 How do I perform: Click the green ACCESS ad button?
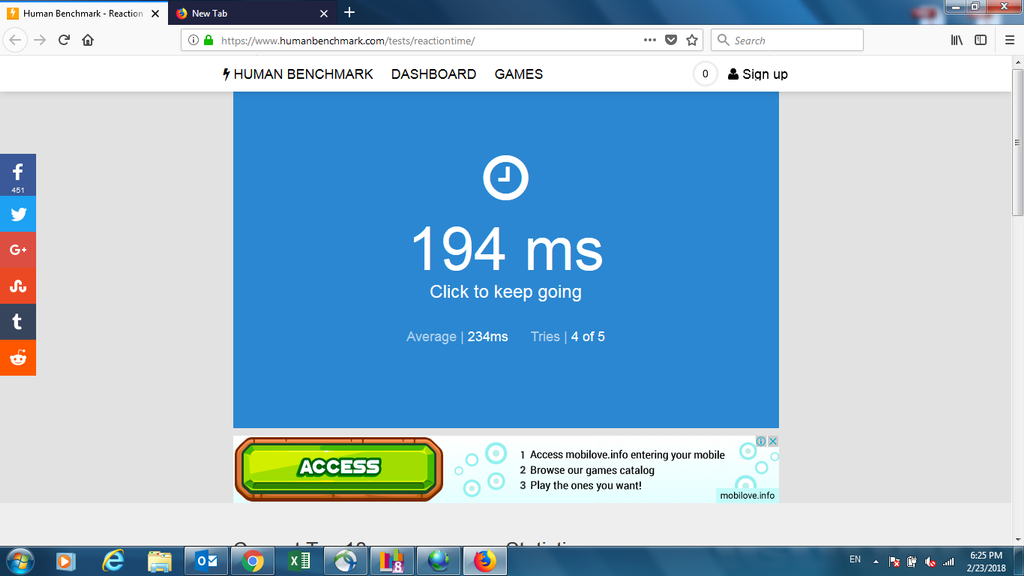point(338,469)
